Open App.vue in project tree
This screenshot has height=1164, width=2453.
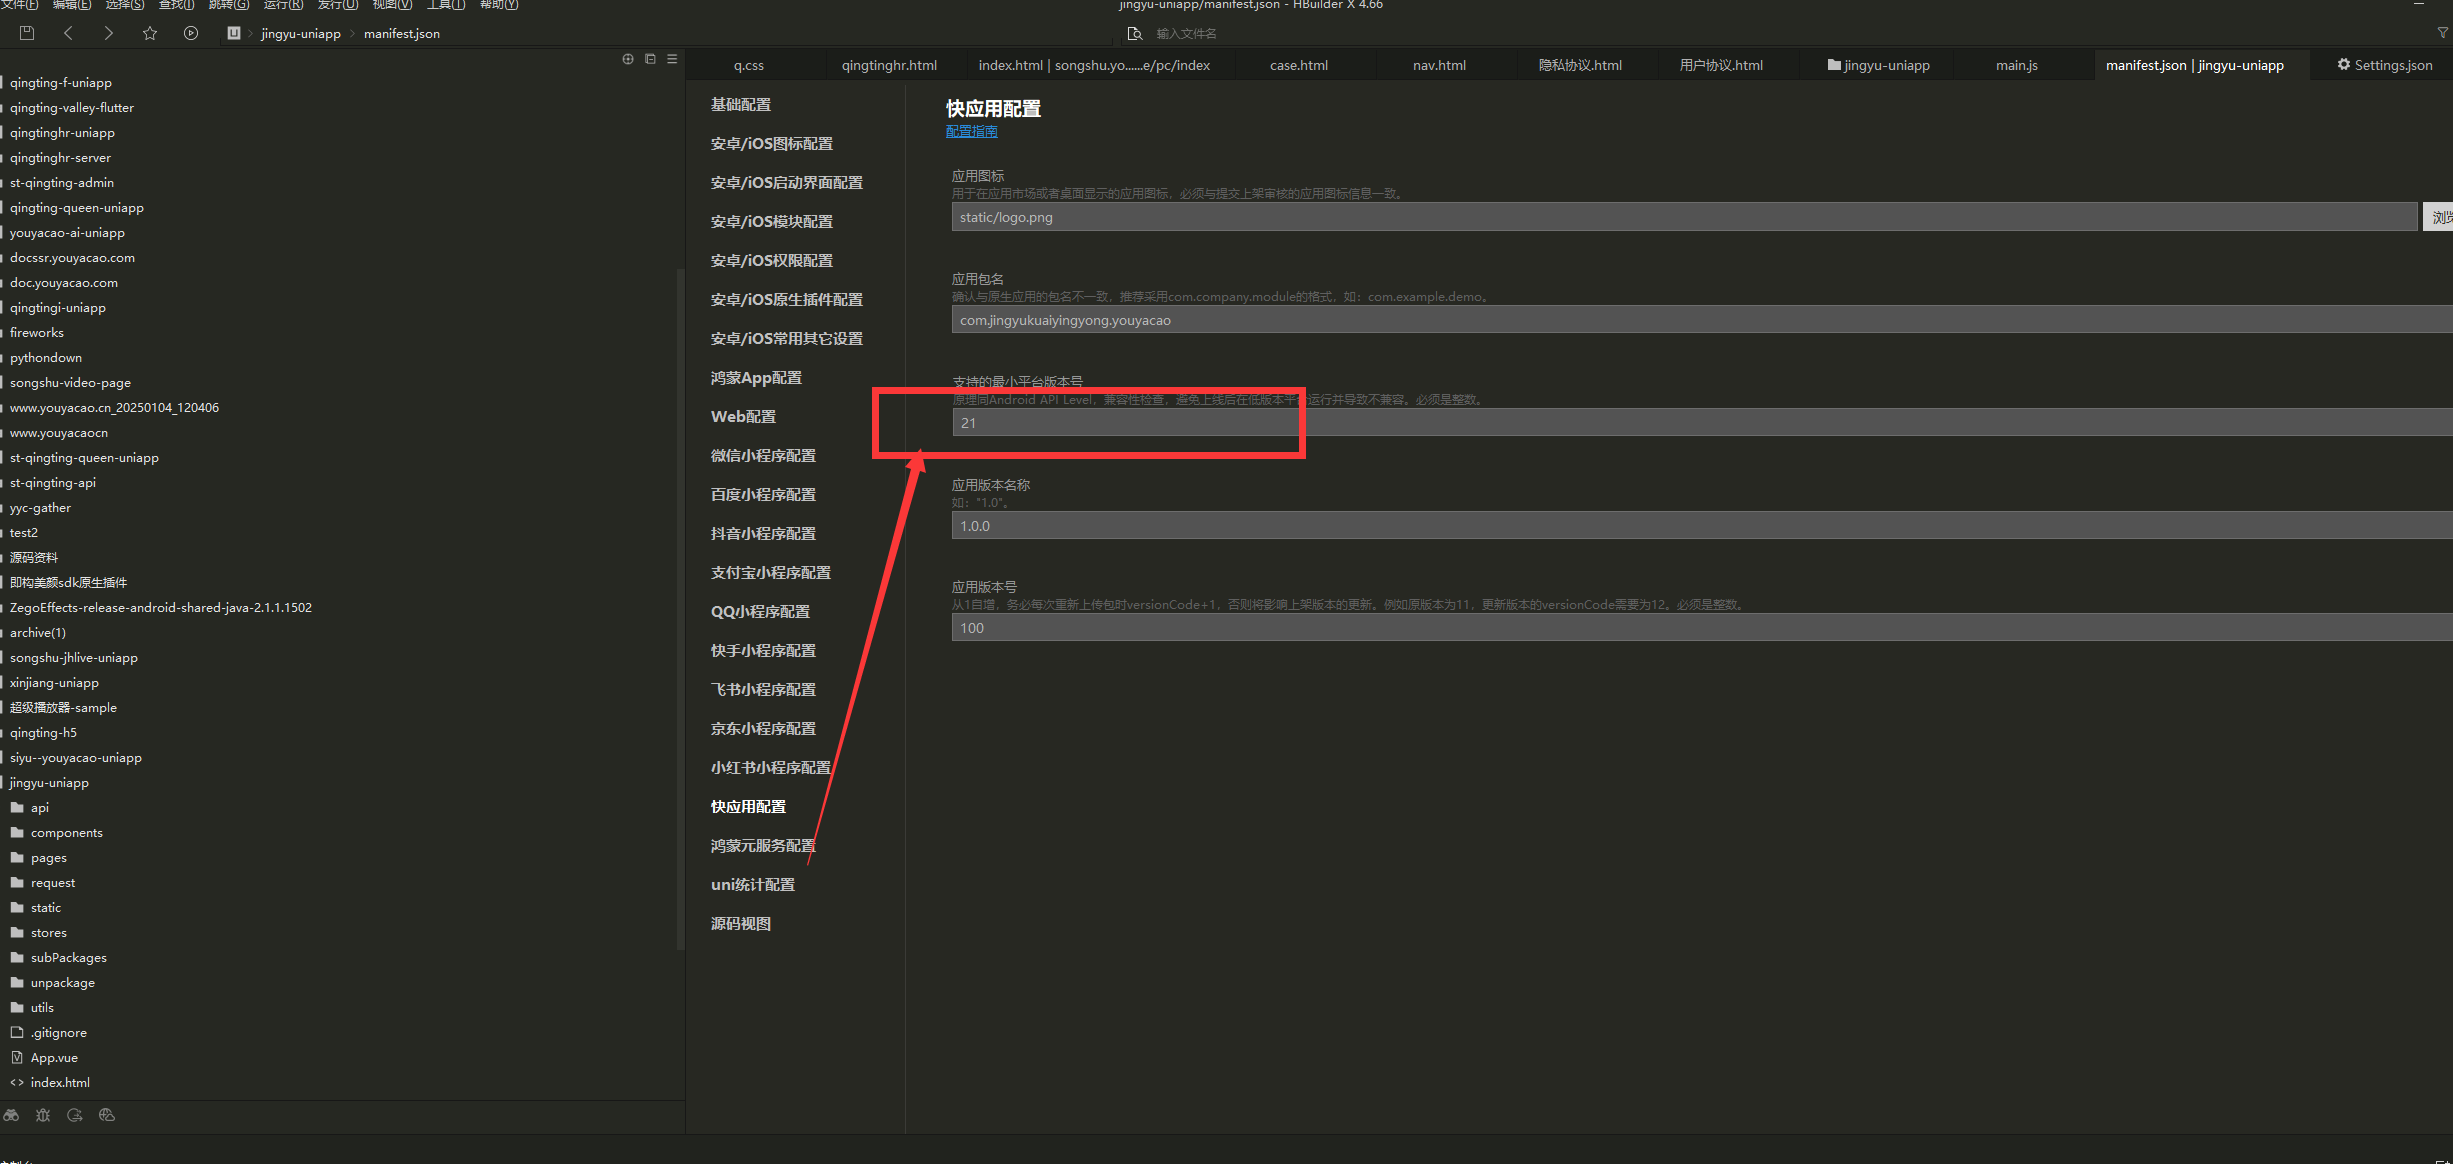click(54, 1058)
